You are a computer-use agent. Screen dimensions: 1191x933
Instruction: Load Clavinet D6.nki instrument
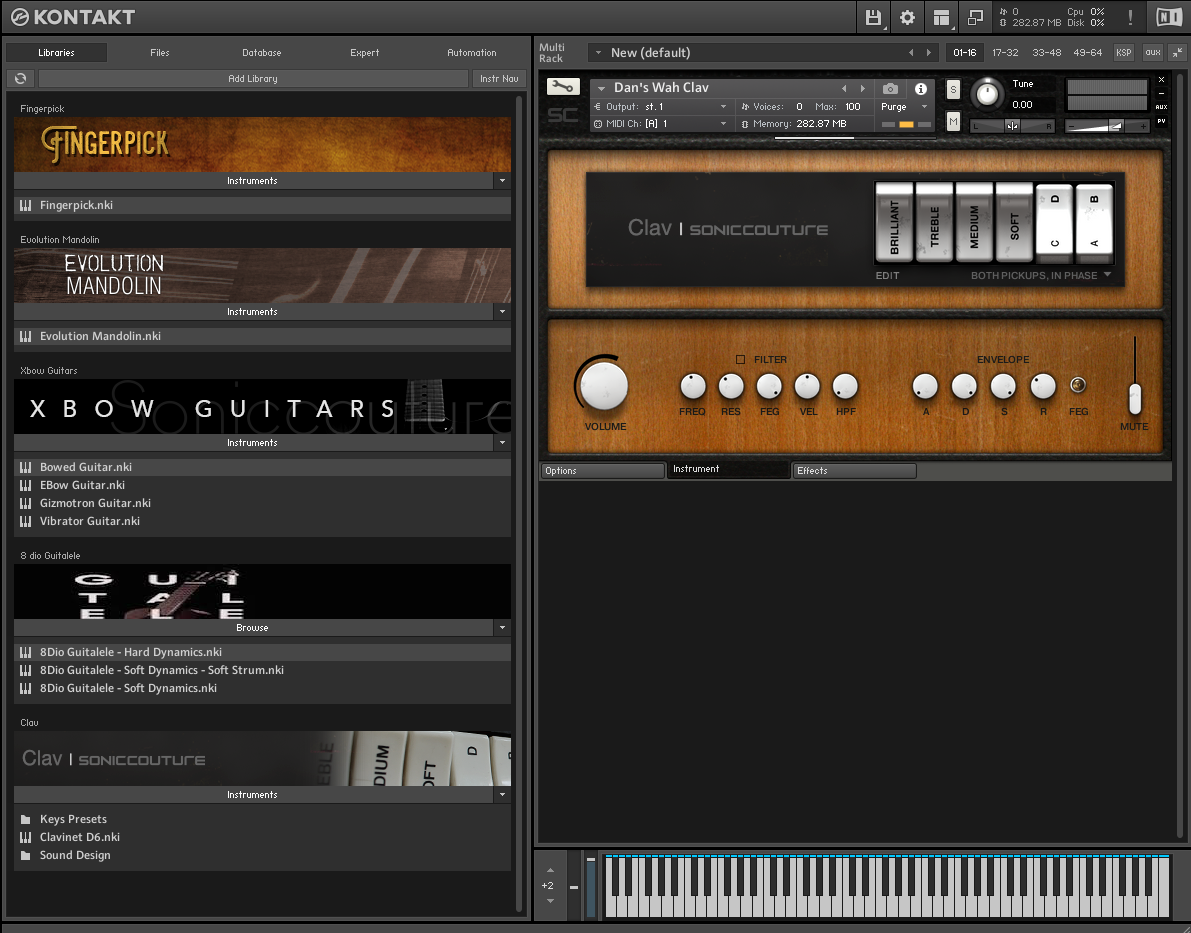[262, 837]
